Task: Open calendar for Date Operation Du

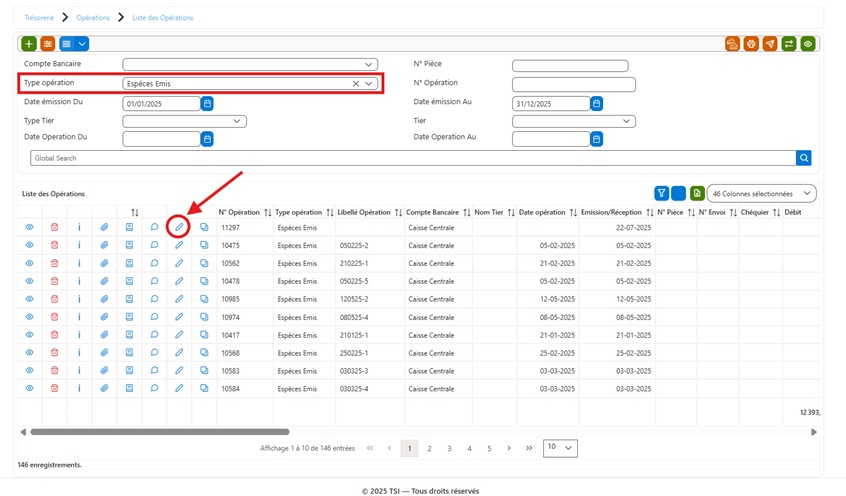Action: point(207,139)
